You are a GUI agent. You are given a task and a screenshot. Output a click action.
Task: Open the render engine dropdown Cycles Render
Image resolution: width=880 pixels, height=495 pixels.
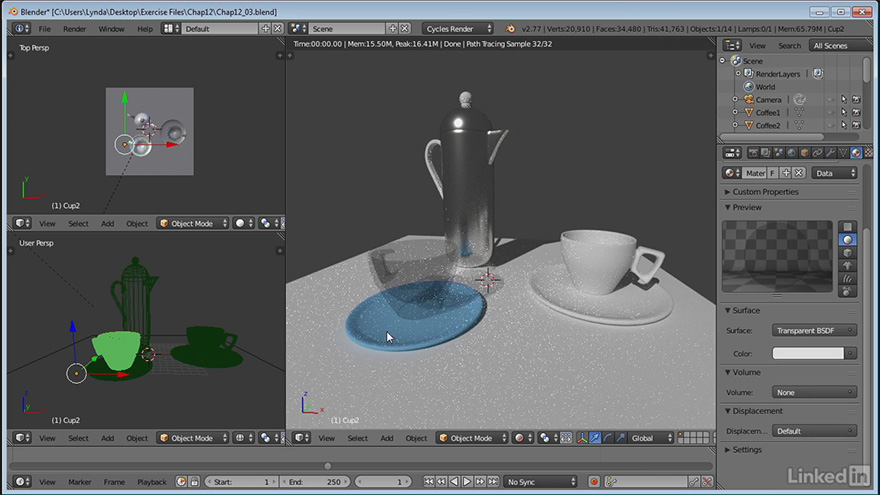coord(458,29)
